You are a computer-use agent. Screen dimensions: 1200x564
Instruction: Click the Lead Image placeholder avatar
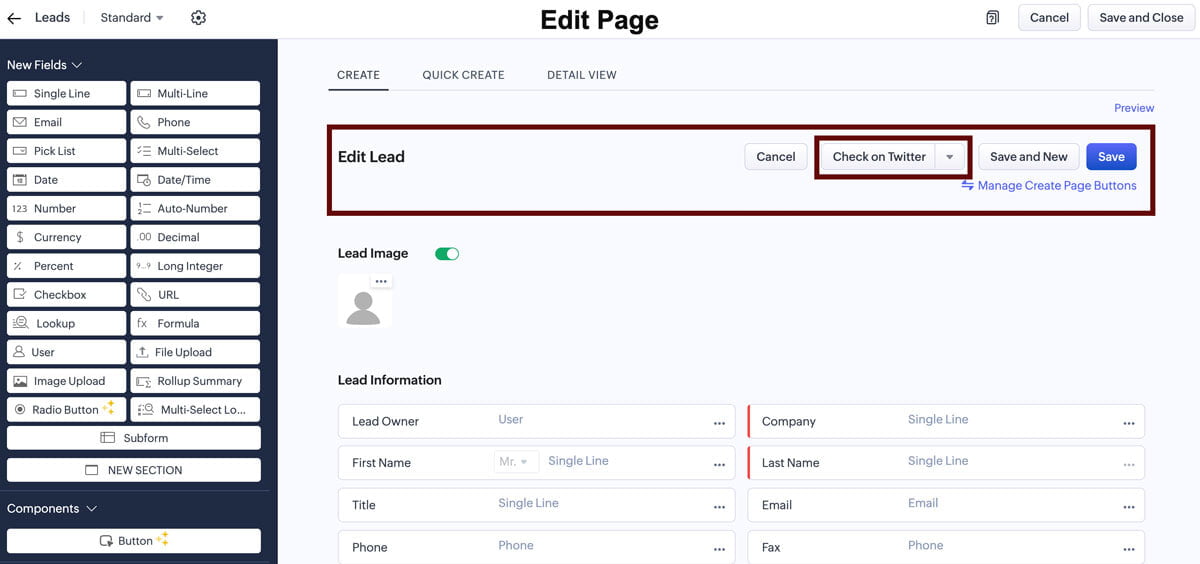364,301
